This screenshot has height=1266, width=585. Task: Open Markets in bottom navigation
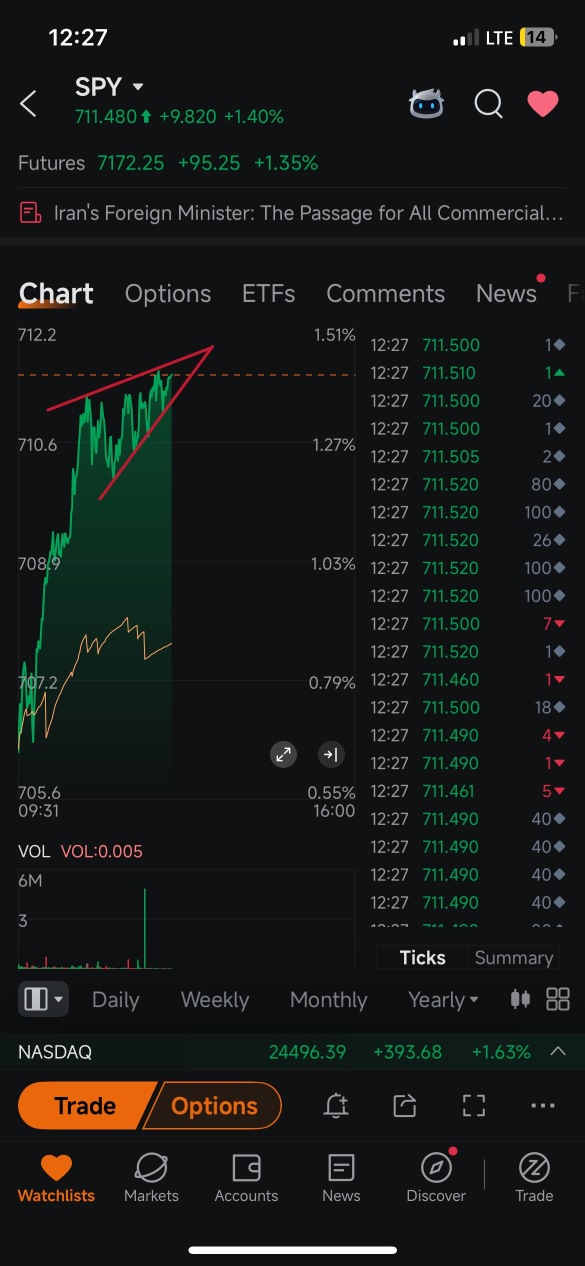coord(151,1178)
